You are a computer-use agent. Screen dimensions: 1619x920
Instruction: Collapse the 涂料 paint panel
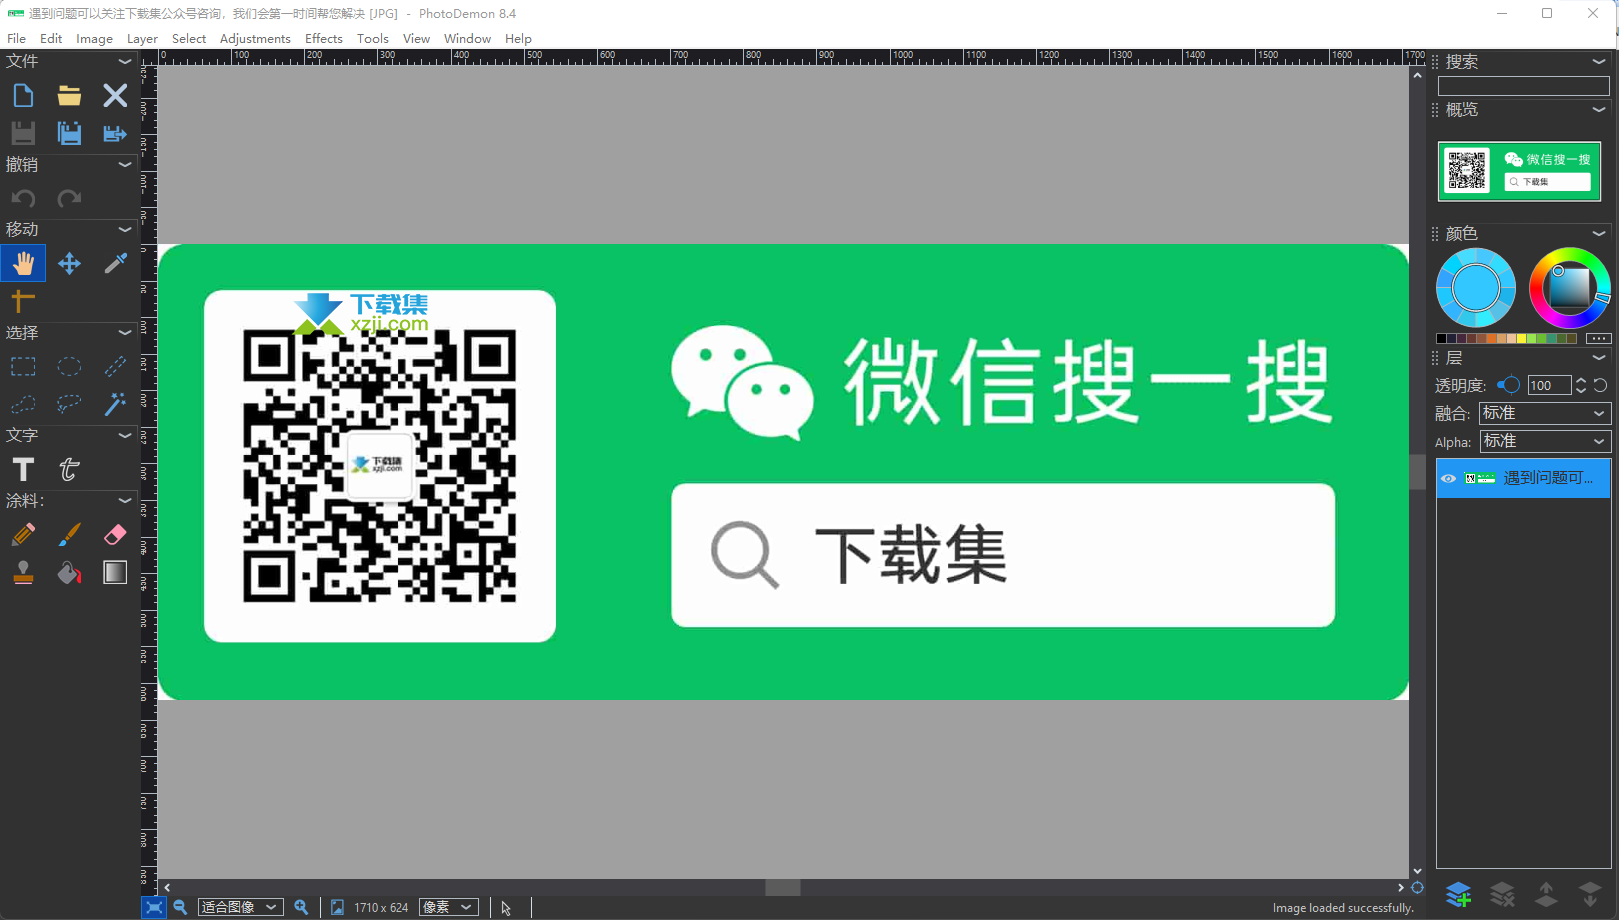pyautogui.click(x=125, y=500)
